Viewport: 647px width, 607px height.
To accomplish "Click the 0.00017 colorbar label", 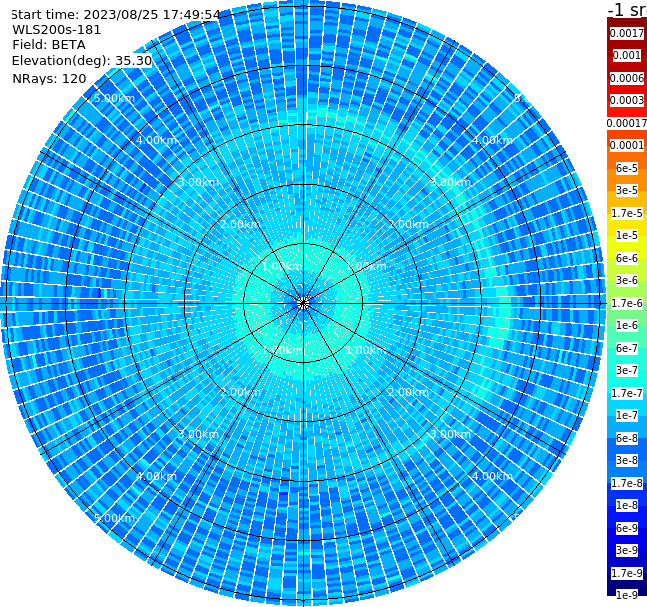I will [627, 123].
